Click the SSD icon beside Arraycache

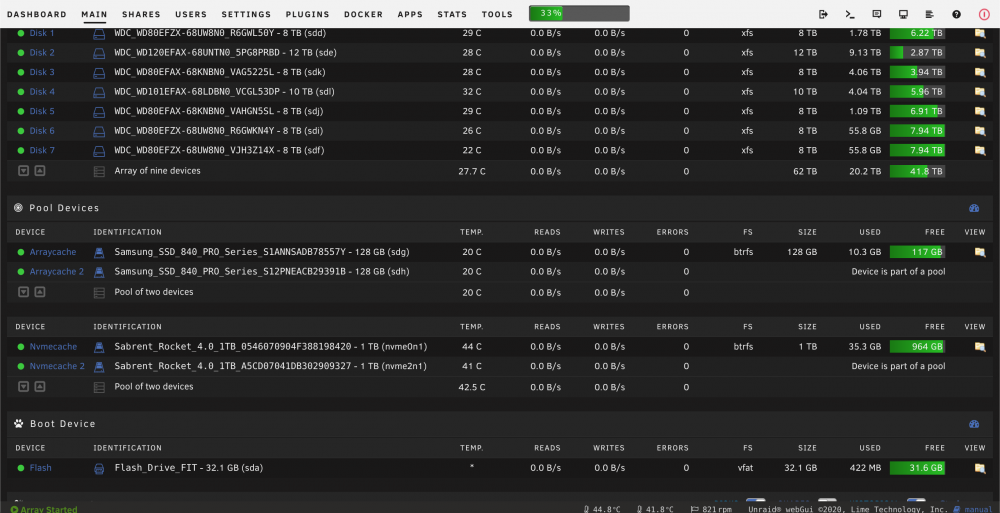99,253
